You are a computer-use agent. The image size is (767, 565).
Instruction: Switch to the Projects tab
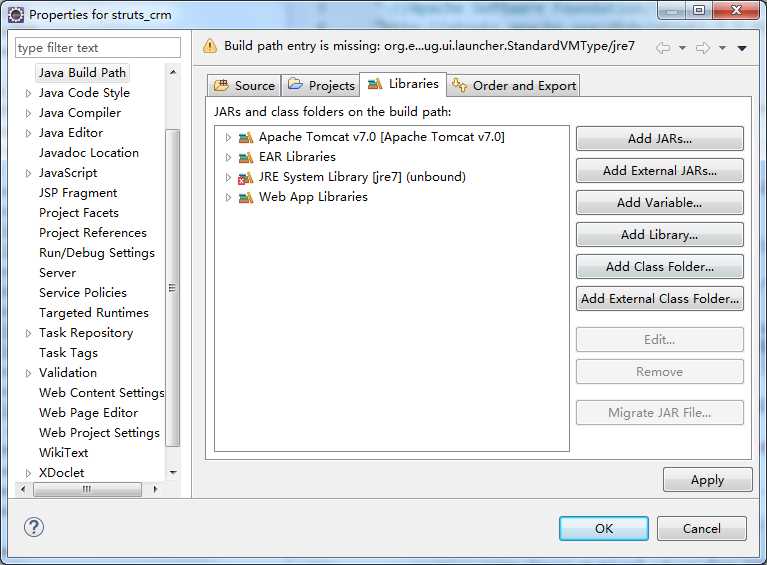tap(320, 86)
